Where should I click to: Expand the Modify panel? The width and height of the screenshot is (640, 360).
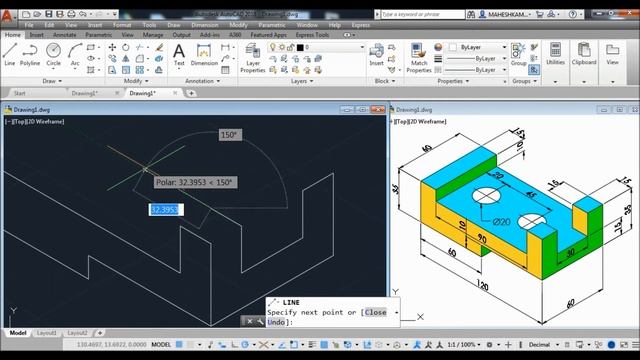[x=136, y=81]
